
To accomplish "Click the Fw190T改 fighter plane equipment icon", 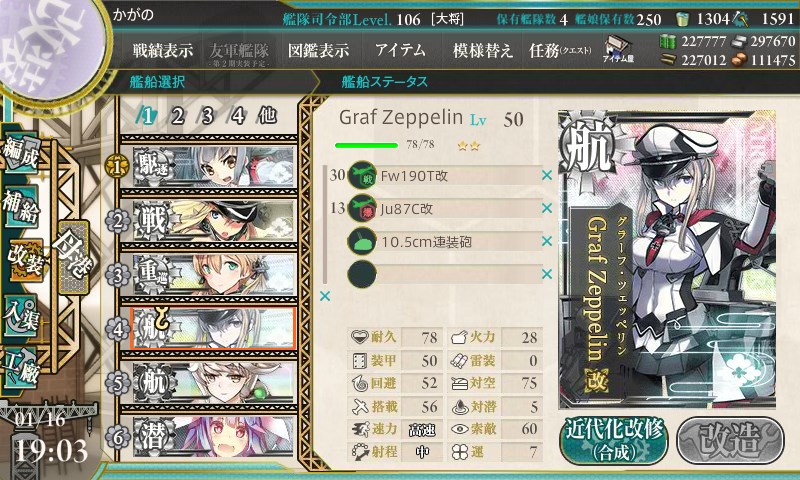I will 362,176.
